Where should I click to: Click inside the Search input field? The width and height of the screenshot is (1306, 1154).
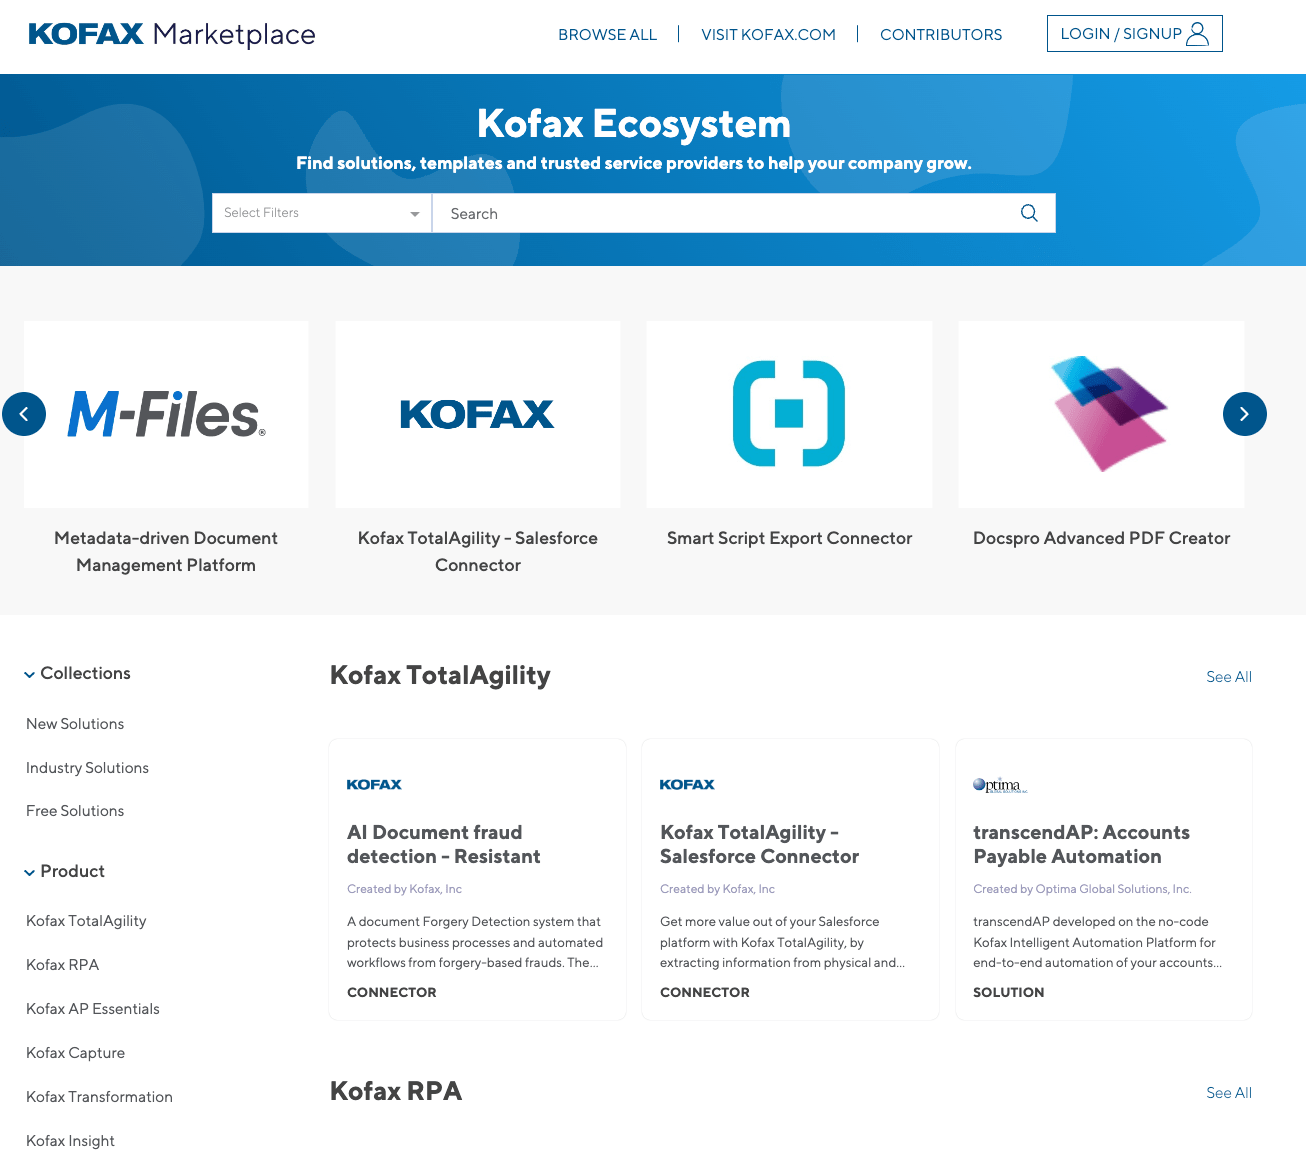point(700,213)
